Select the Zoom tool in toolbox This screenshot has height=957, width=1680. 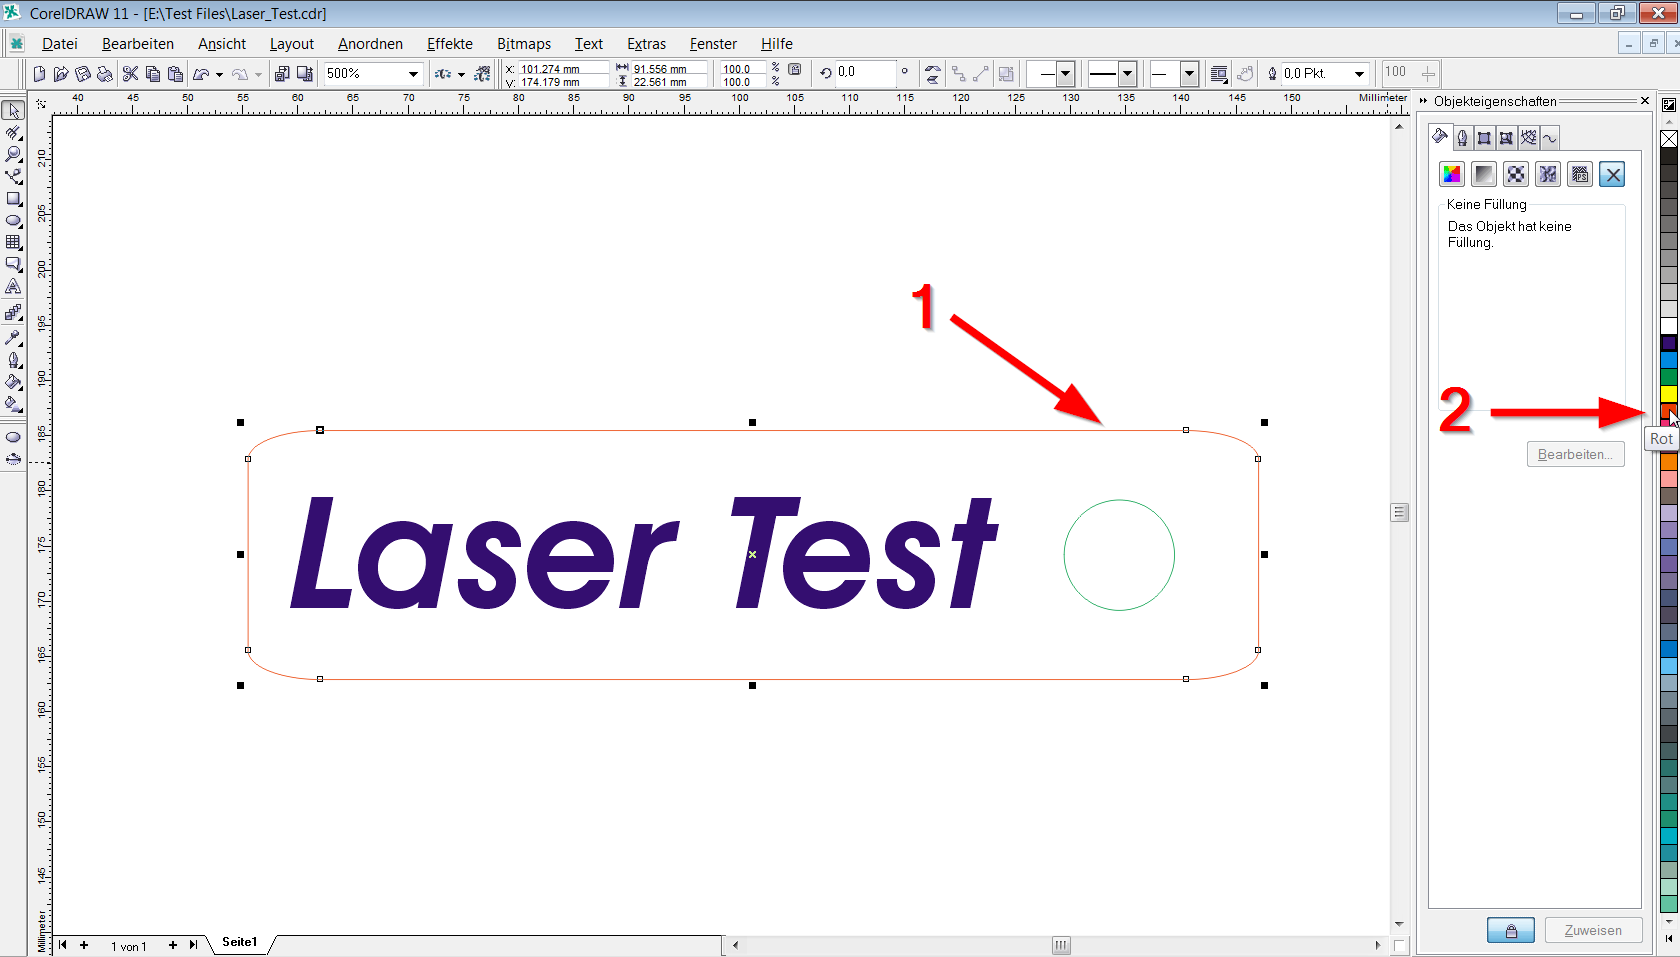[x=14, y=155]
